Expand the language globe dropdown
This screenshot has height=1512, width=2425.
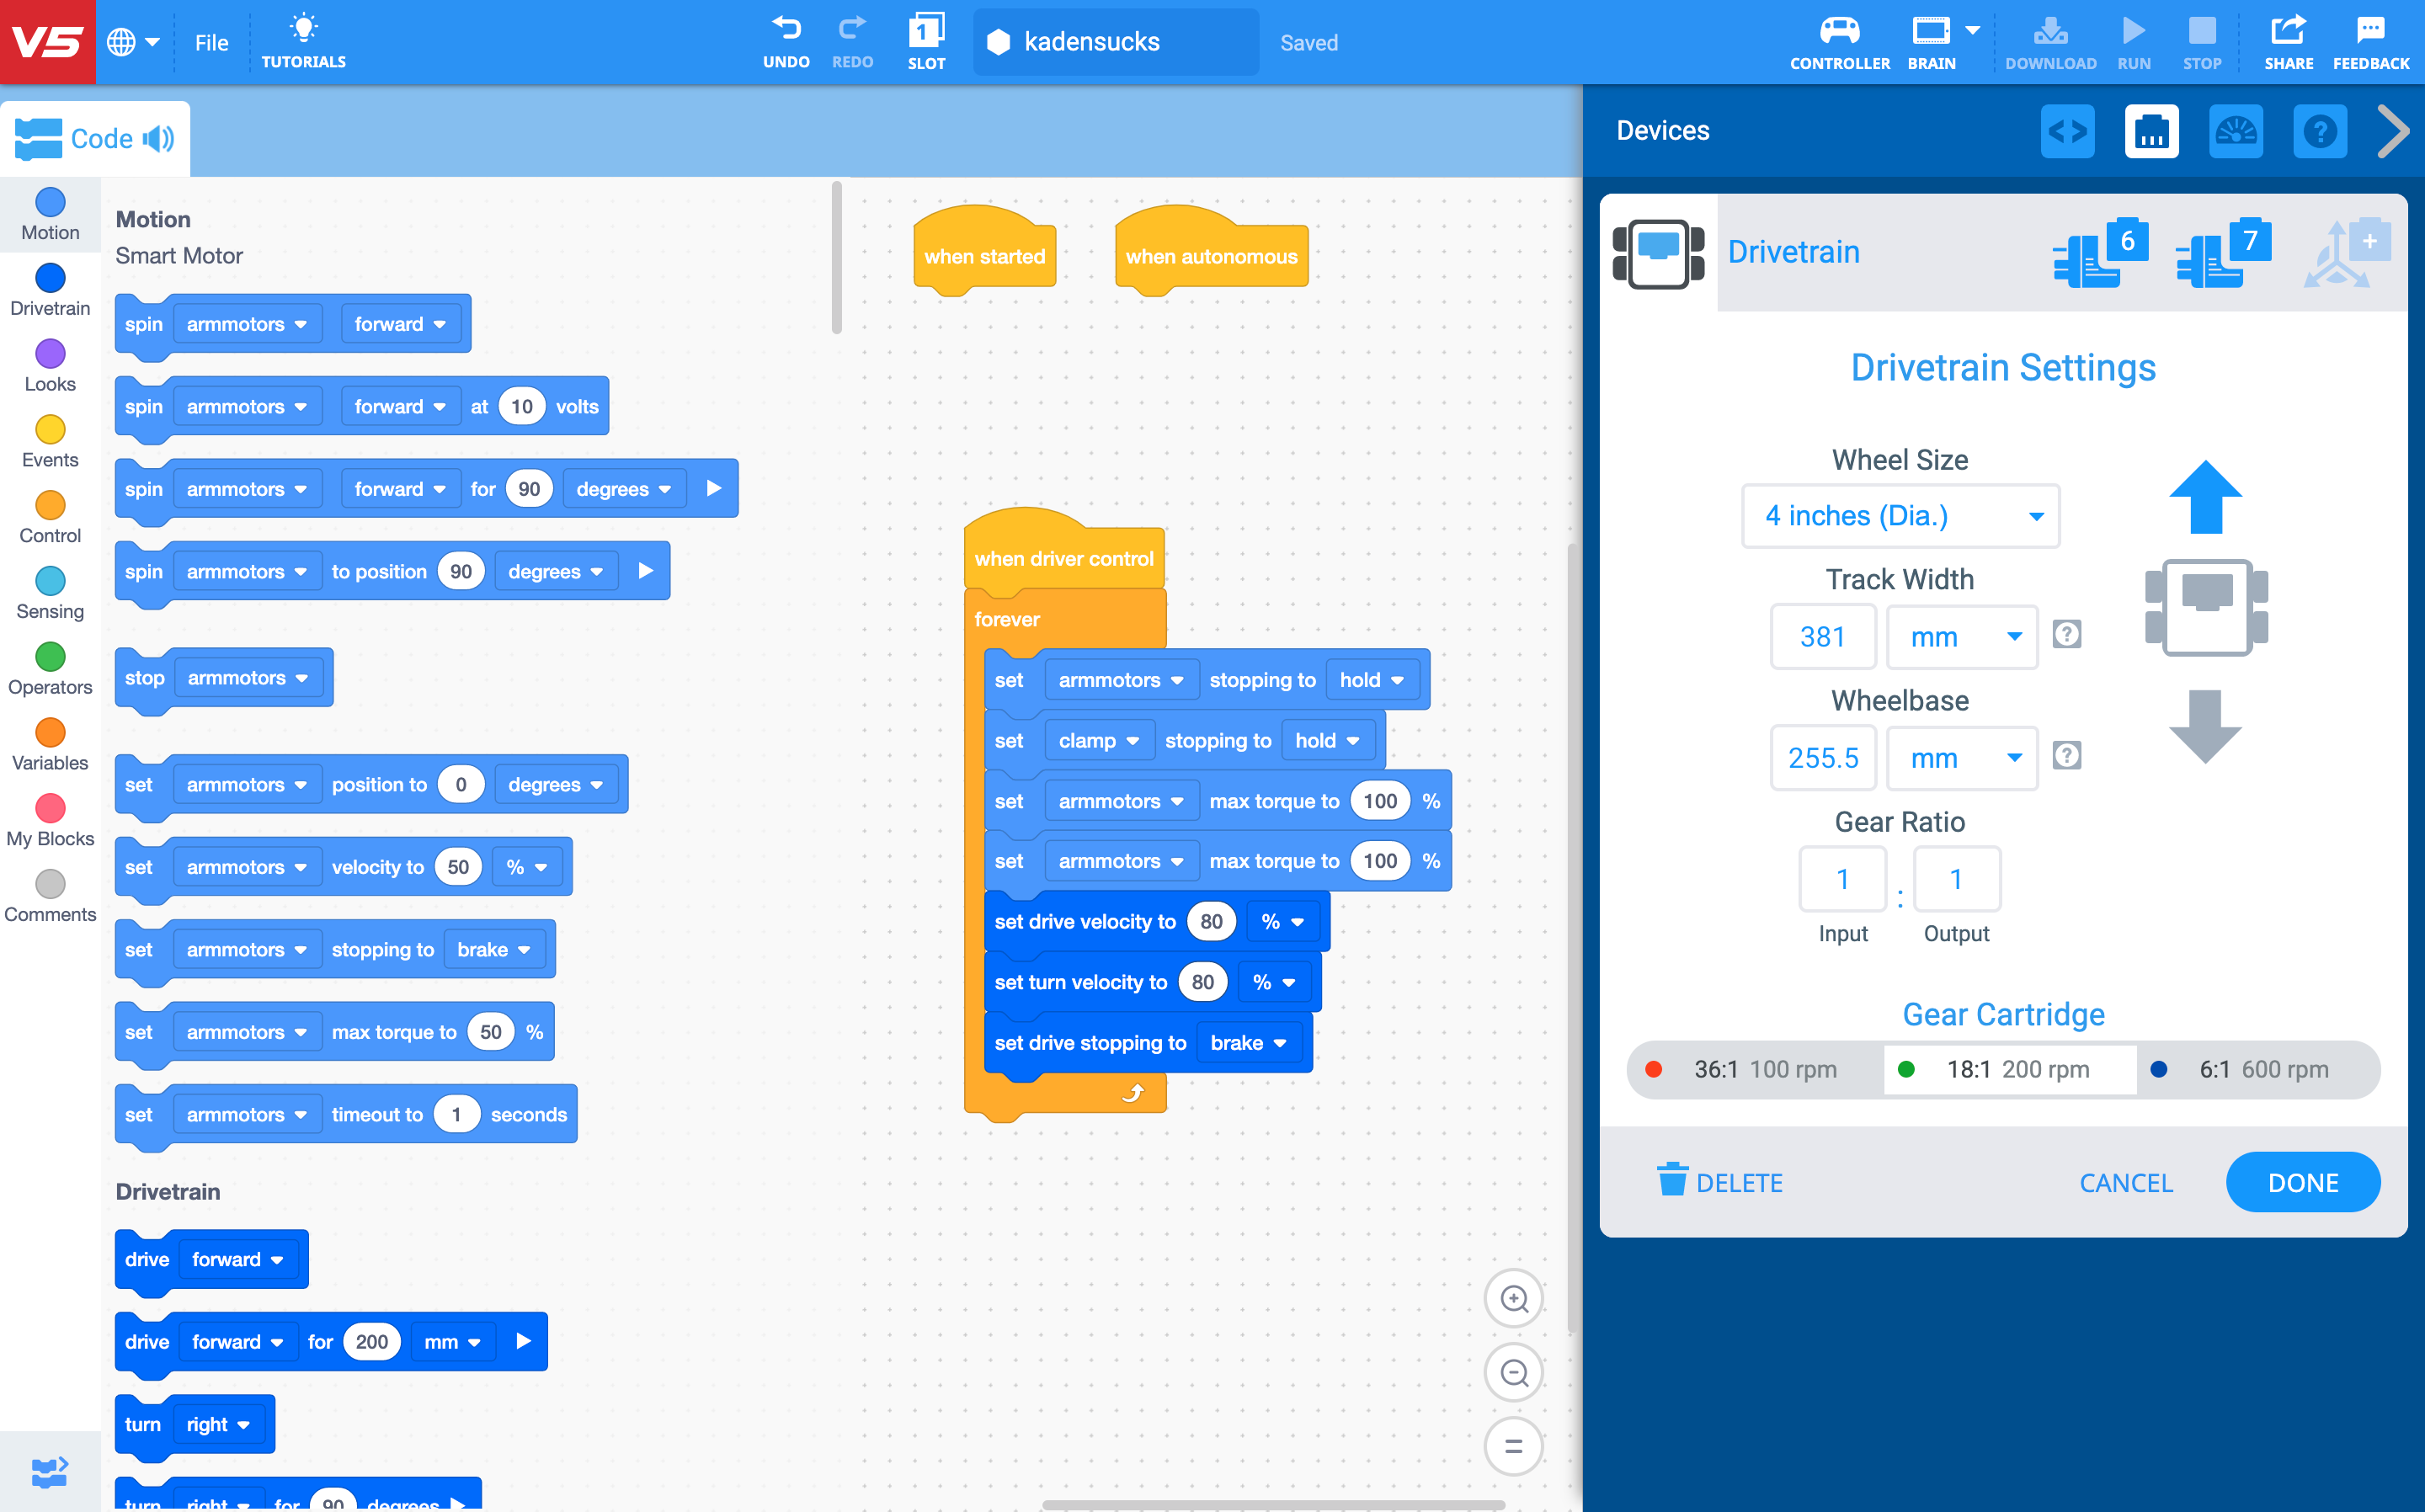pos(134,42)
